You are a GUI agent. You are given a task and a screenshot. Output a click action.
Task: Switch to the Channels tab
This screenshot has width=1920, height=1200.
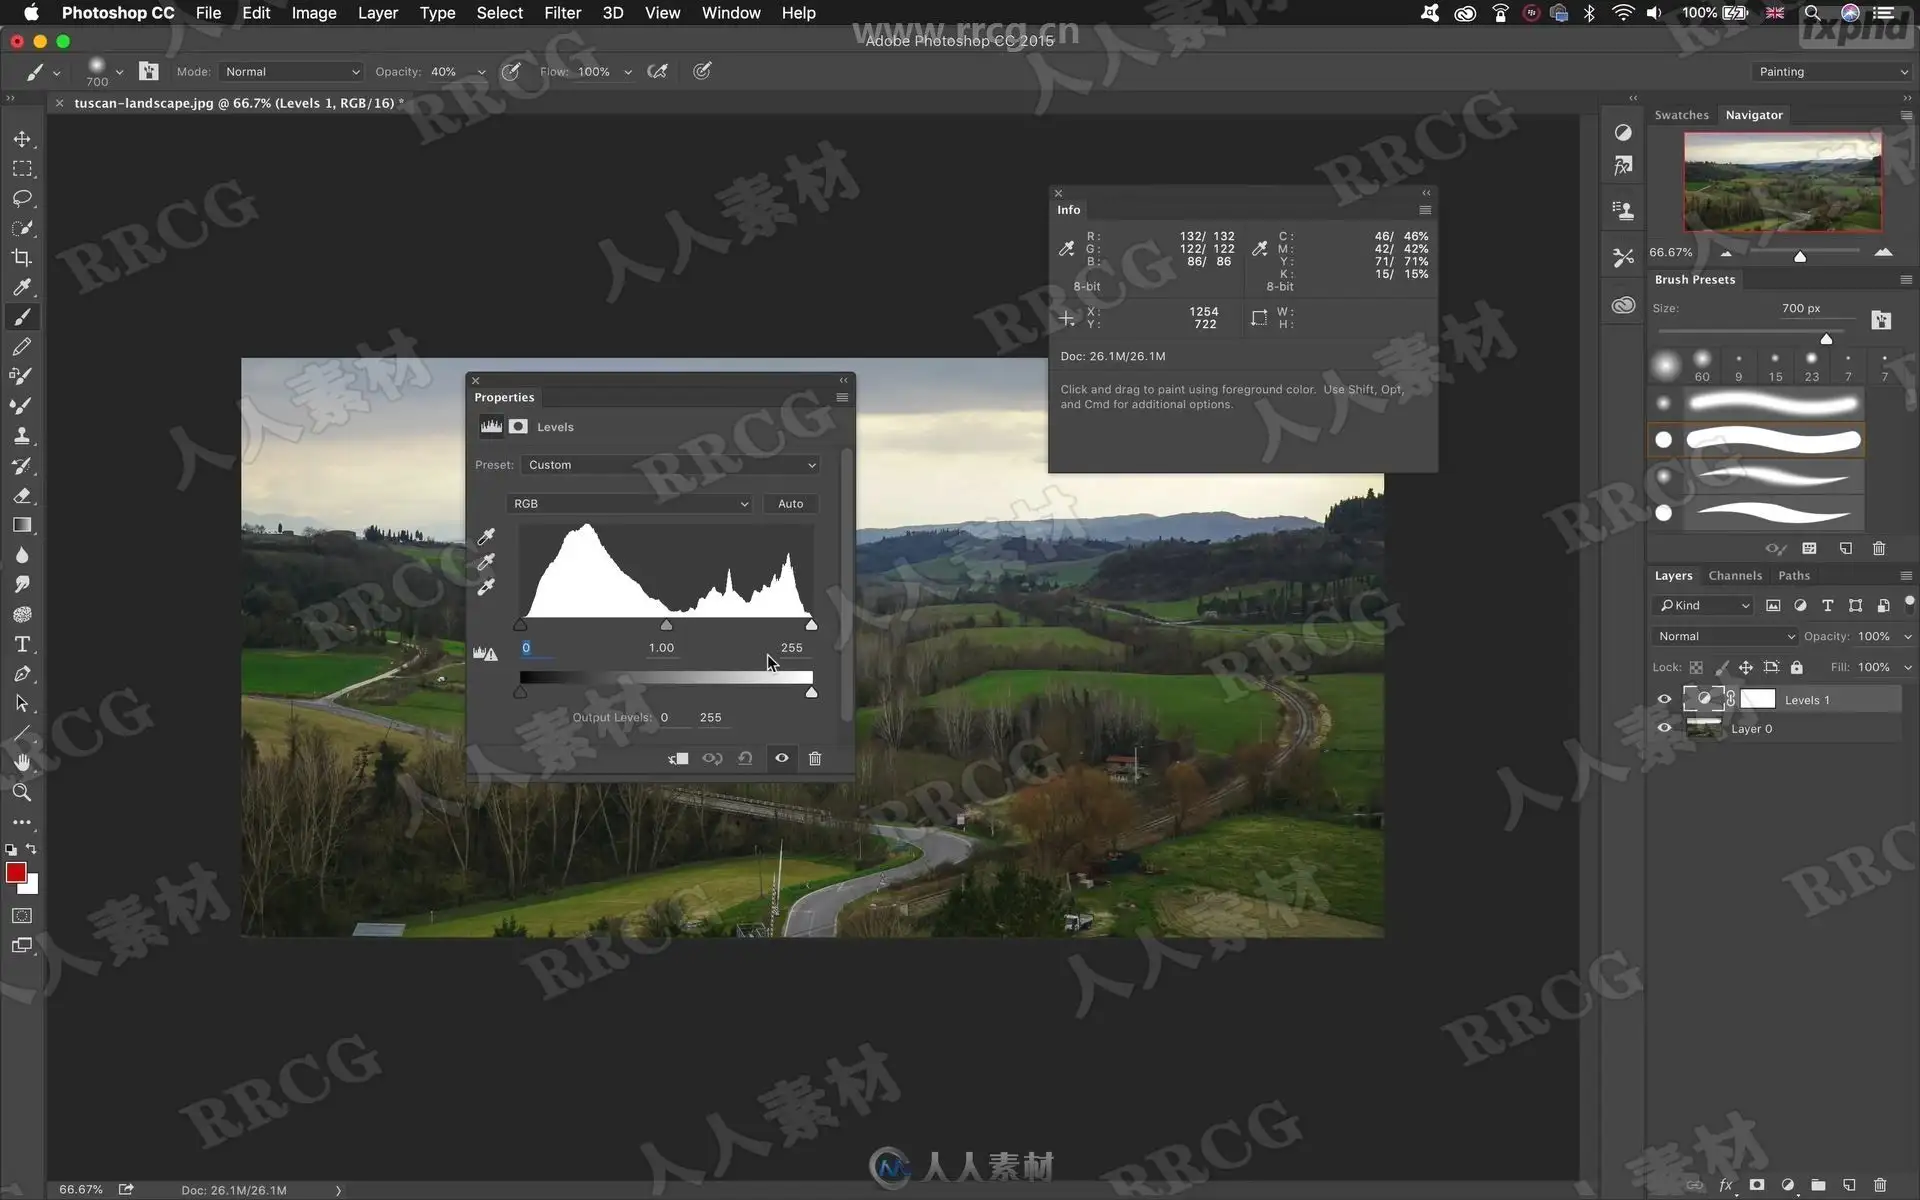pos(1734,576)
